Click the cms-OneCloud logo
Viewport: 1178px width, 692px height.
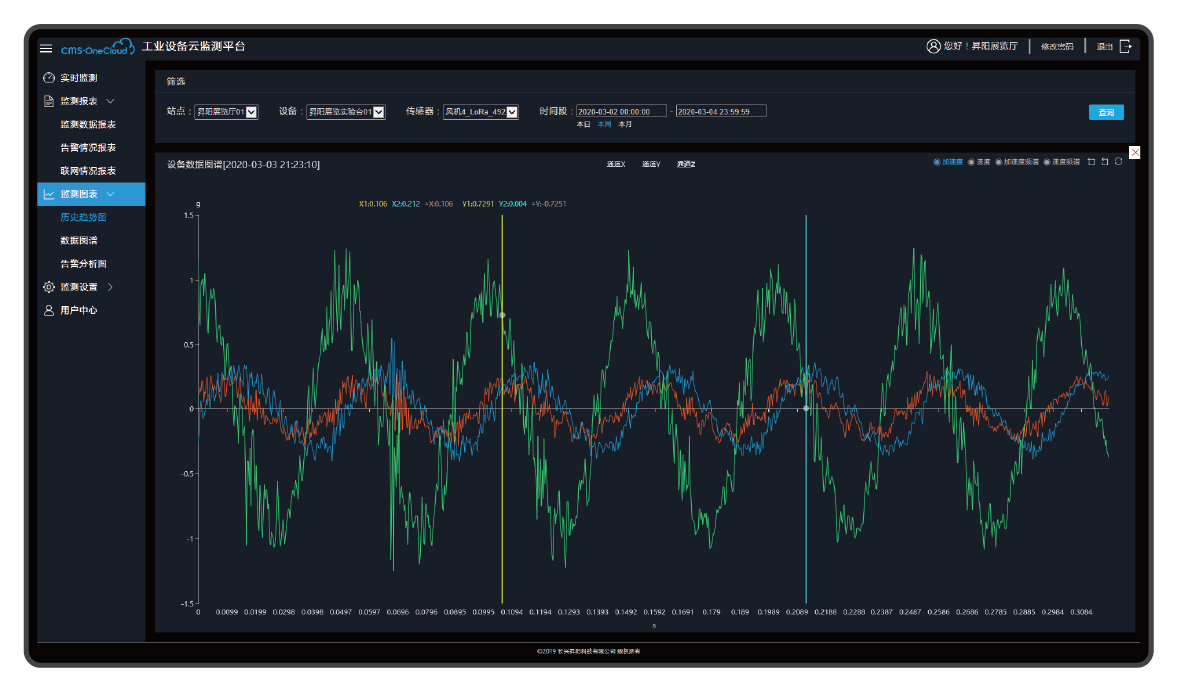point(98,47)
